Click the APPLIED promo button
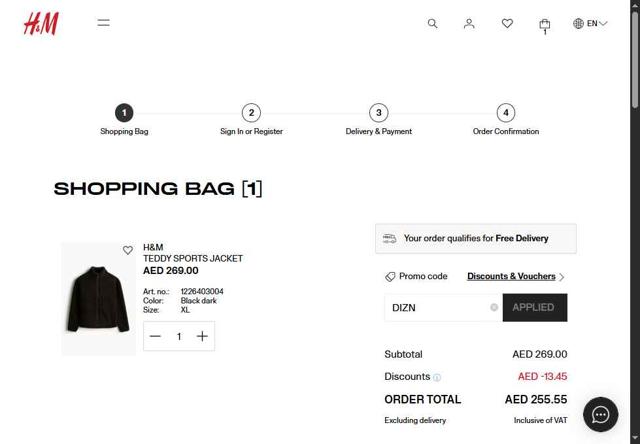640x444 pixels. [534, 307]
